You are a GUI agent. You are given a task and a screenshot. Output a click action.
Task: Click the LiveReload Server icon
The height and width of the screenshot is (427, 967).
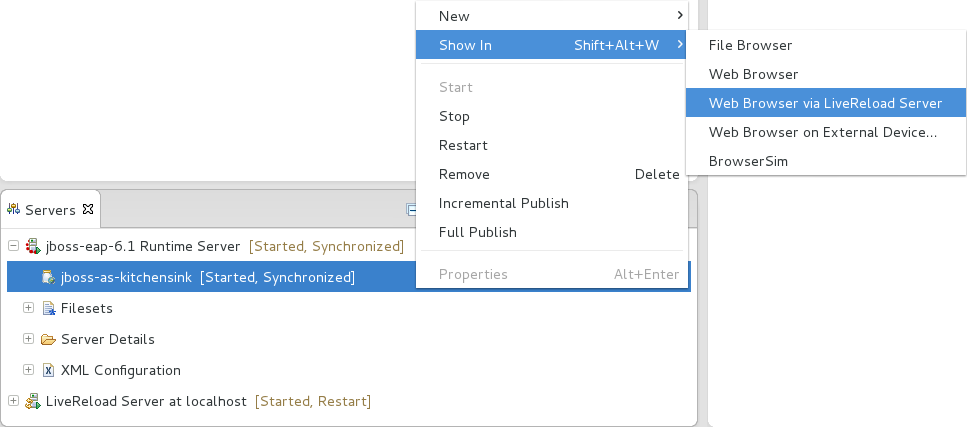[32, 401]
